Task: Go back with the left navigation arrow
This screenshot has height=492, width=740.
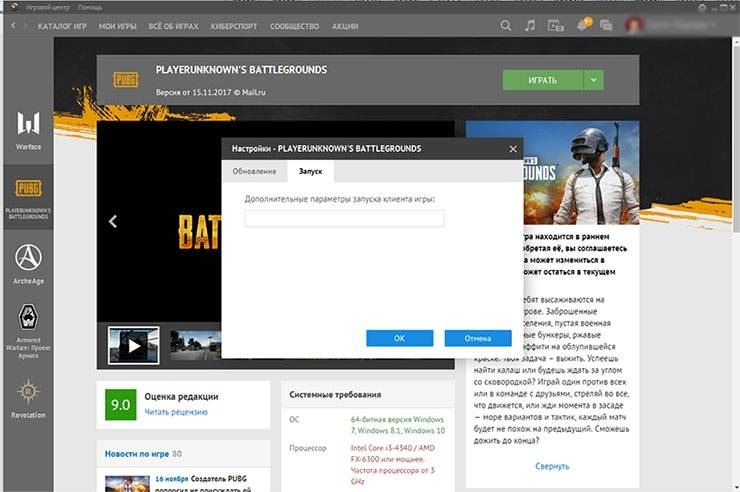Action: click(x=13, y=25)
